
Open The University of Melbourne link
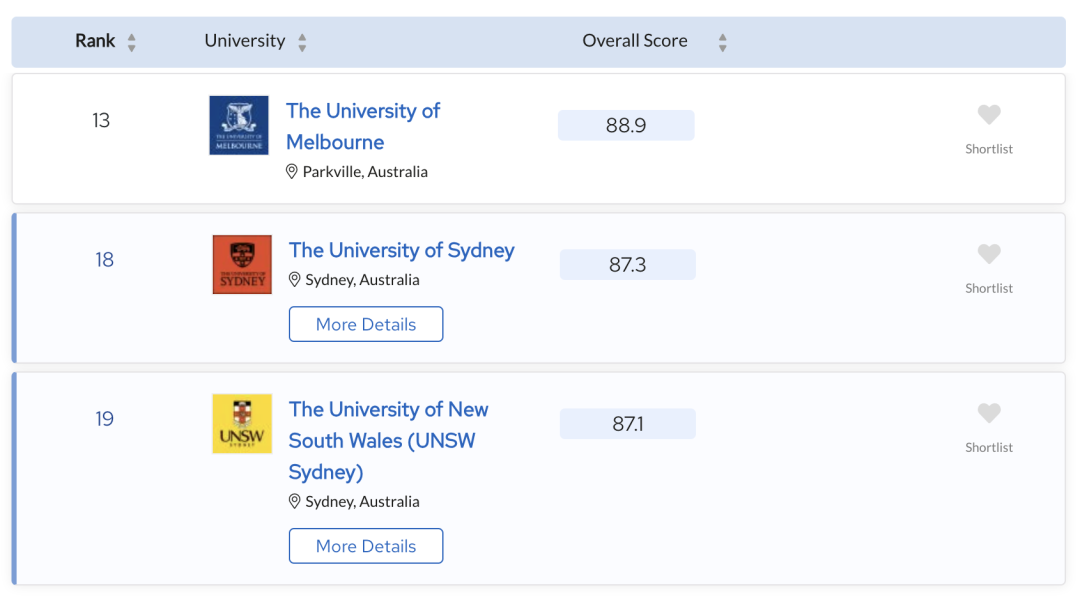point(363,126)
